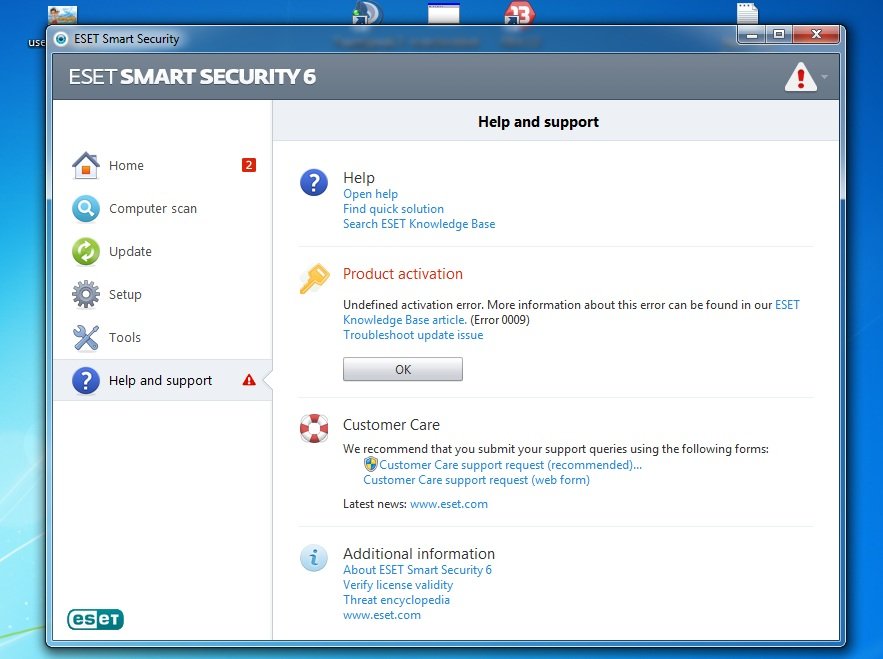Click the green Update arrows icon
883x659 pixels.
pos(86,251)
